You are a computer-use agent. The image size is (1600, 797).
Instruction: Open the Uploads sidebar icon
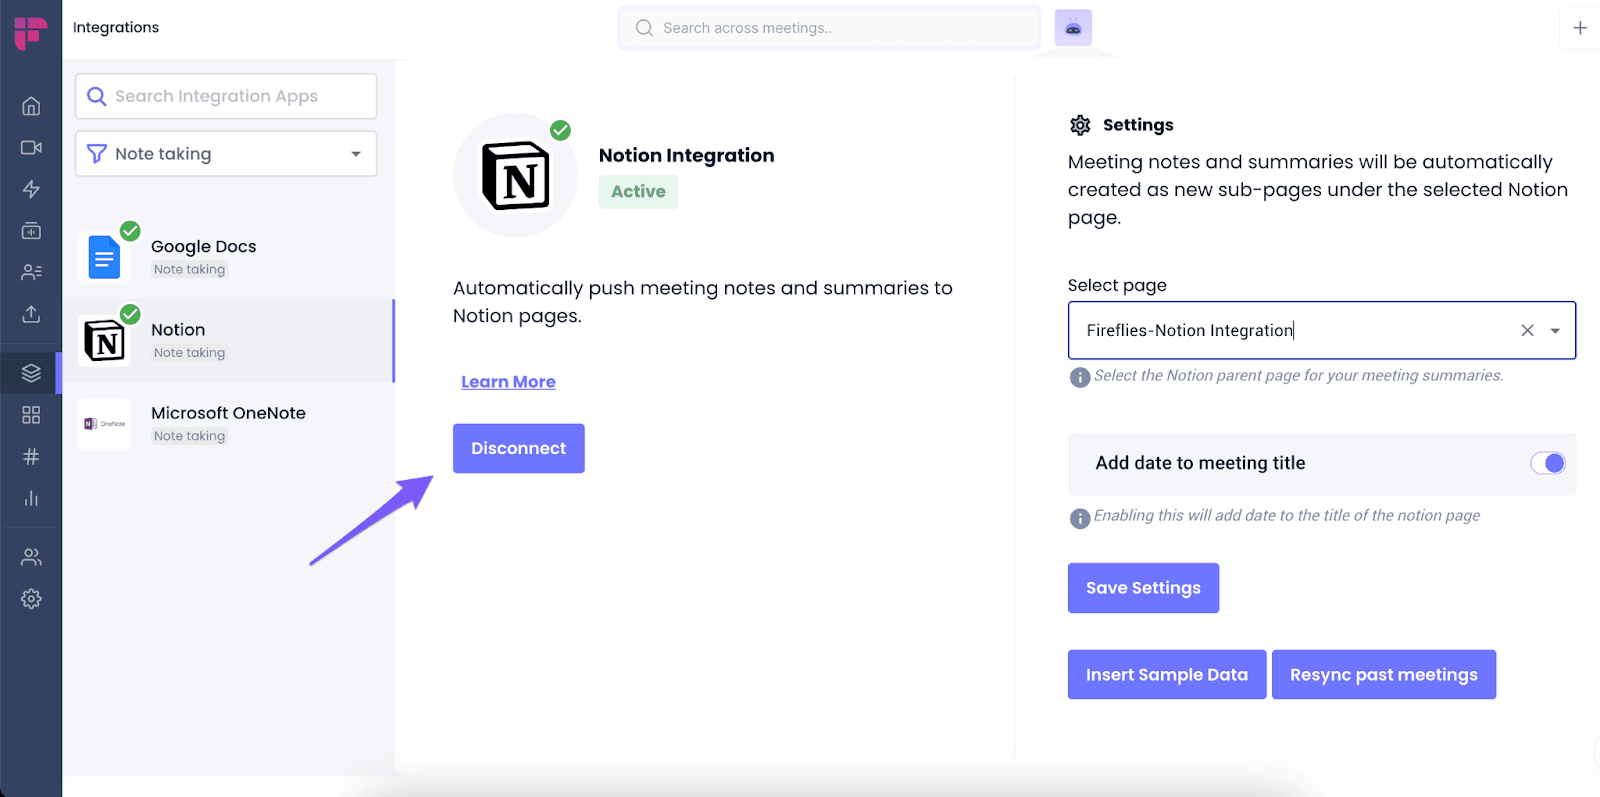(31, 314)
